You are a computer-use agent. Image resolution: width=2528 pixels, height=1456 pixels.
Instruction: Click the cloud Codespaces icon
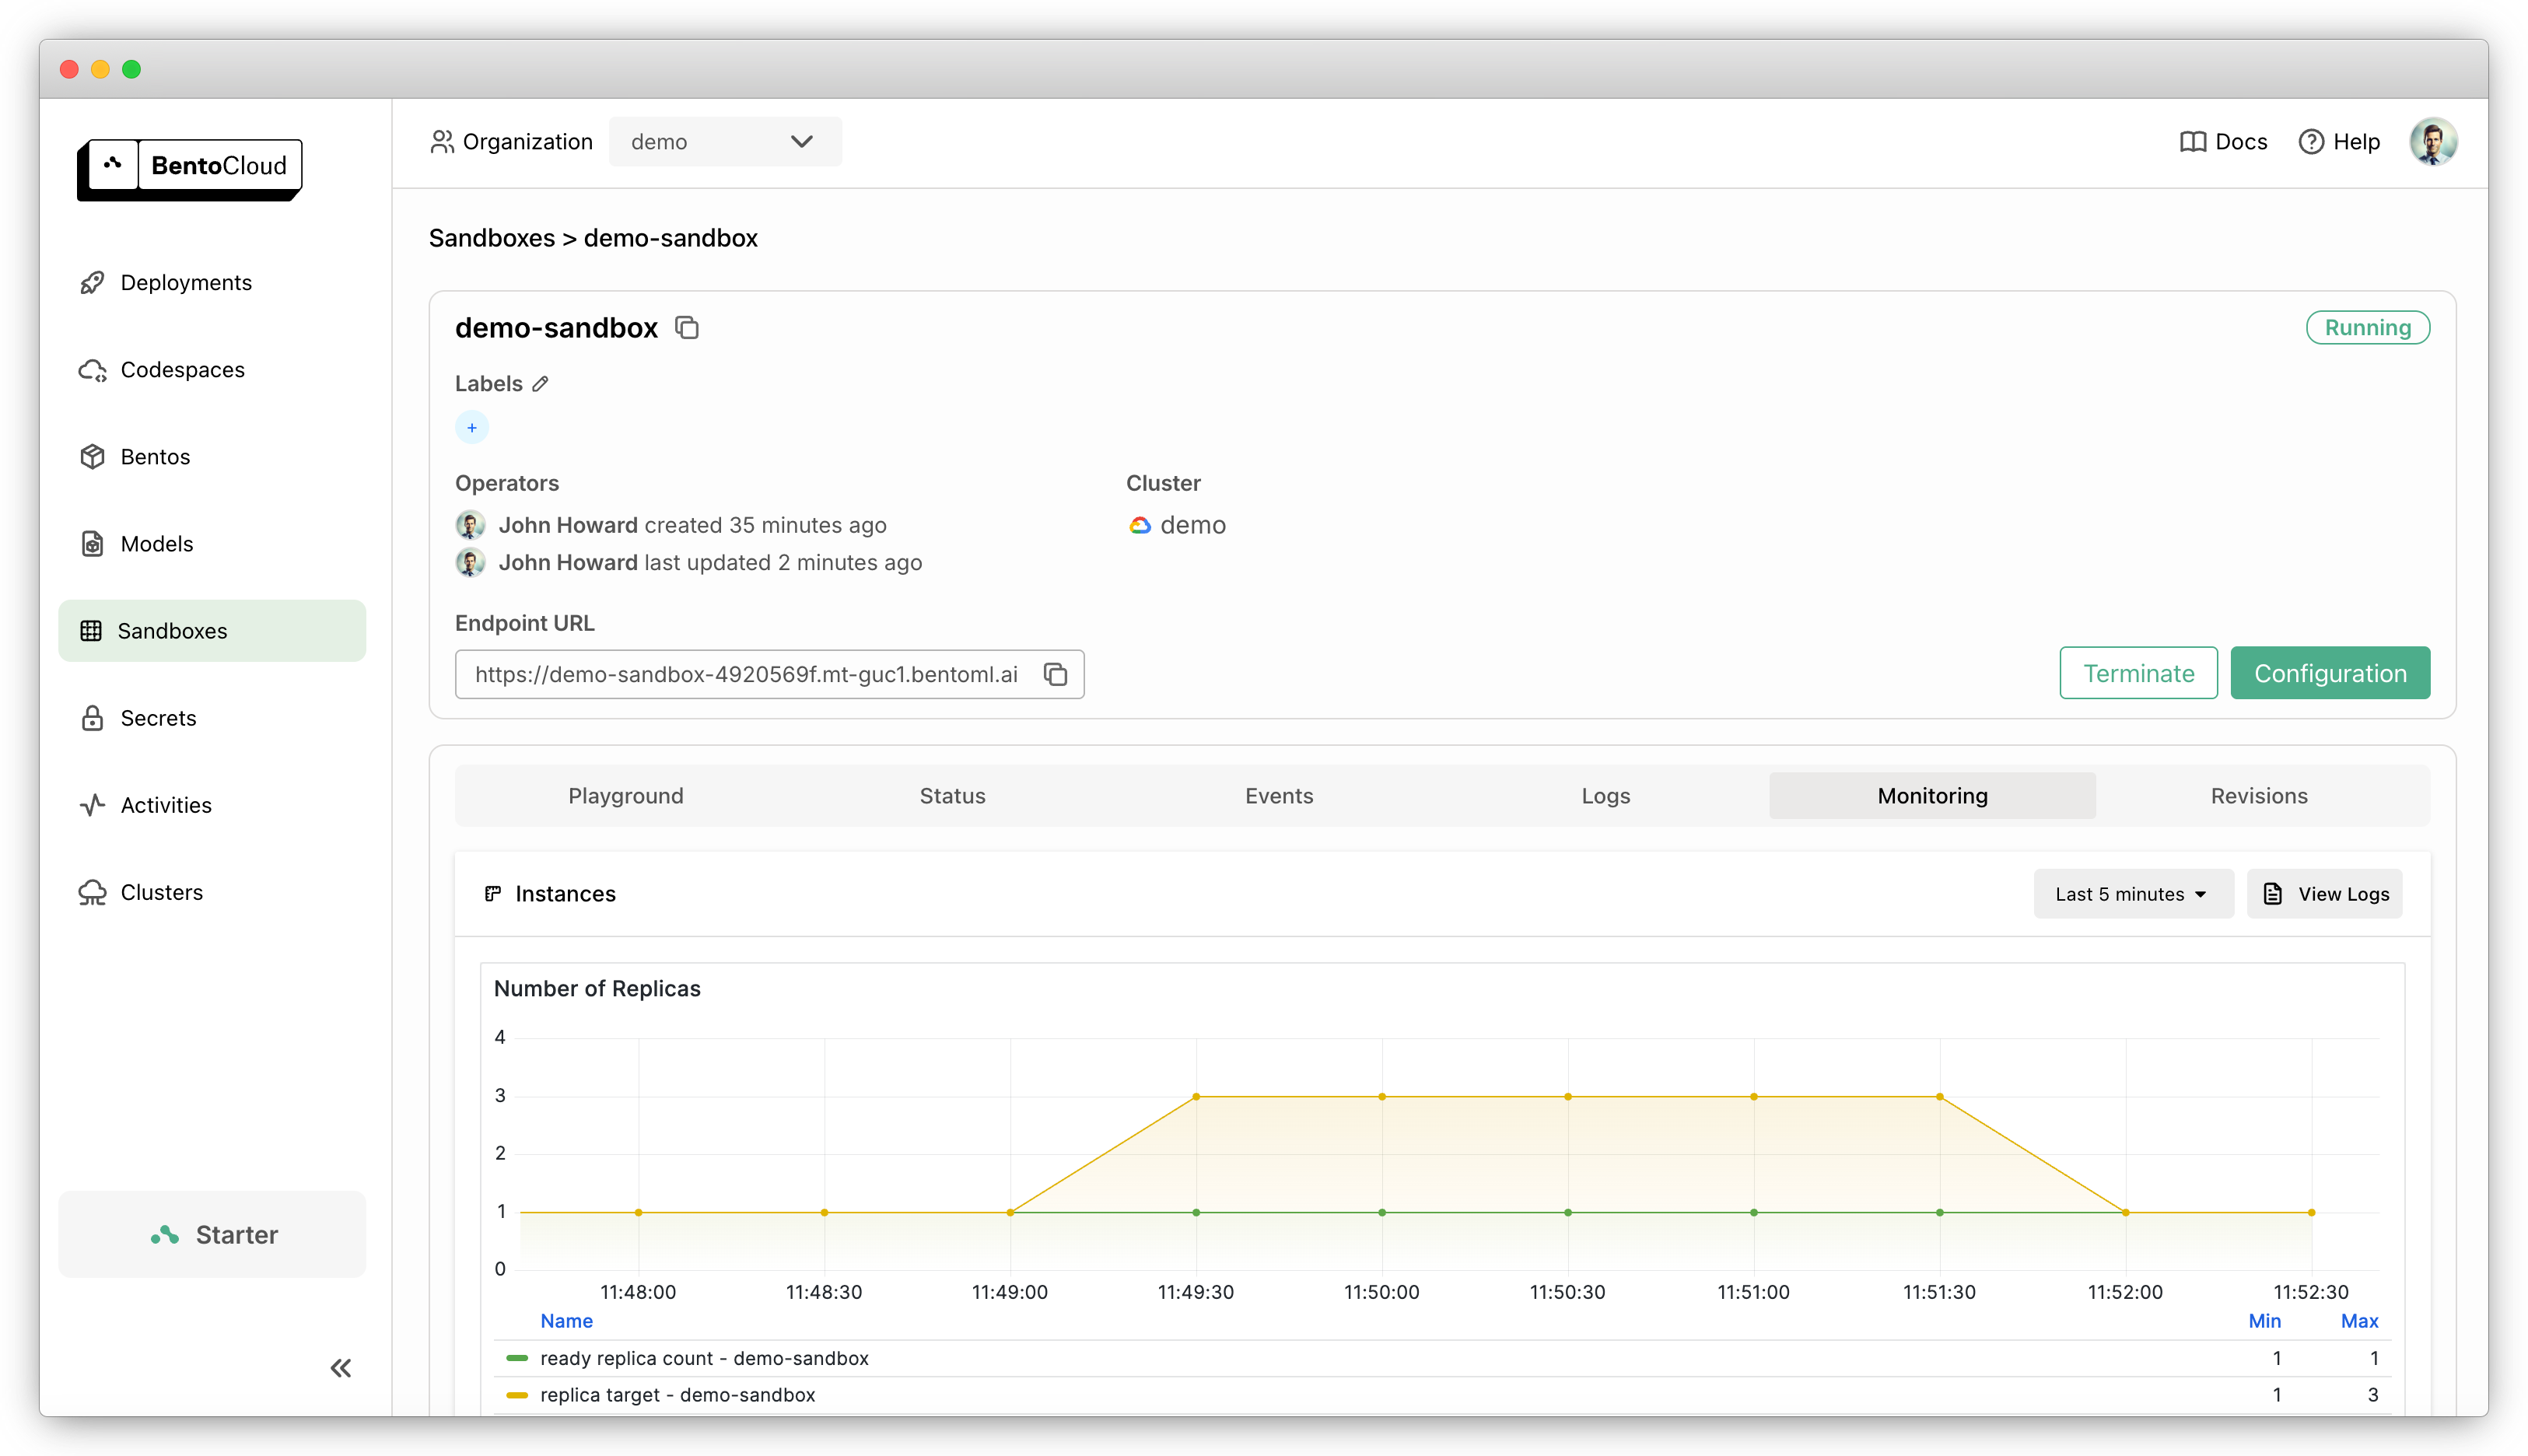(x=92, y=370)
